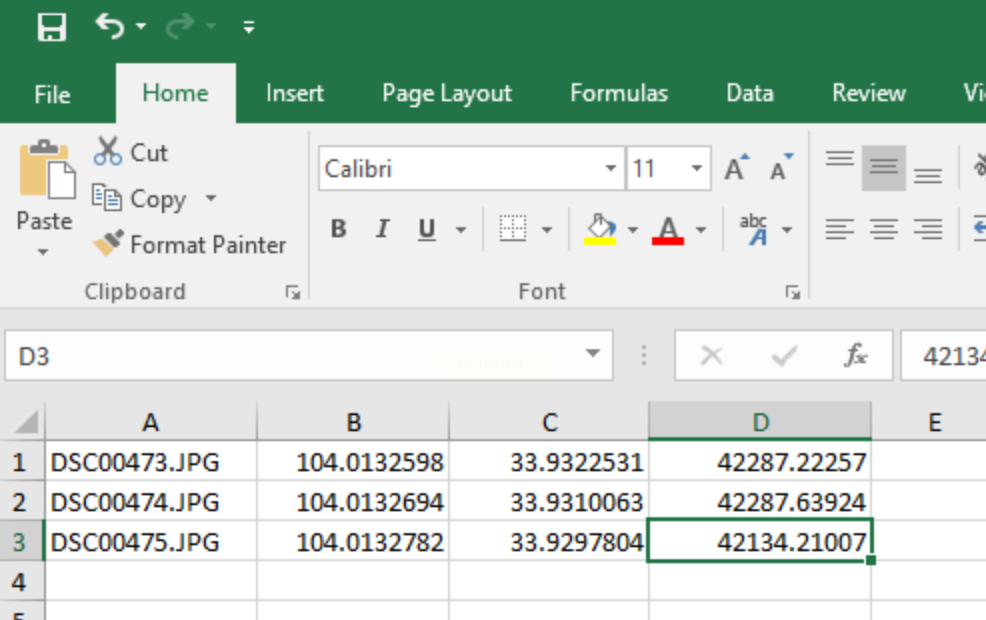Click the Save icon in title bar

coord(51,27)
